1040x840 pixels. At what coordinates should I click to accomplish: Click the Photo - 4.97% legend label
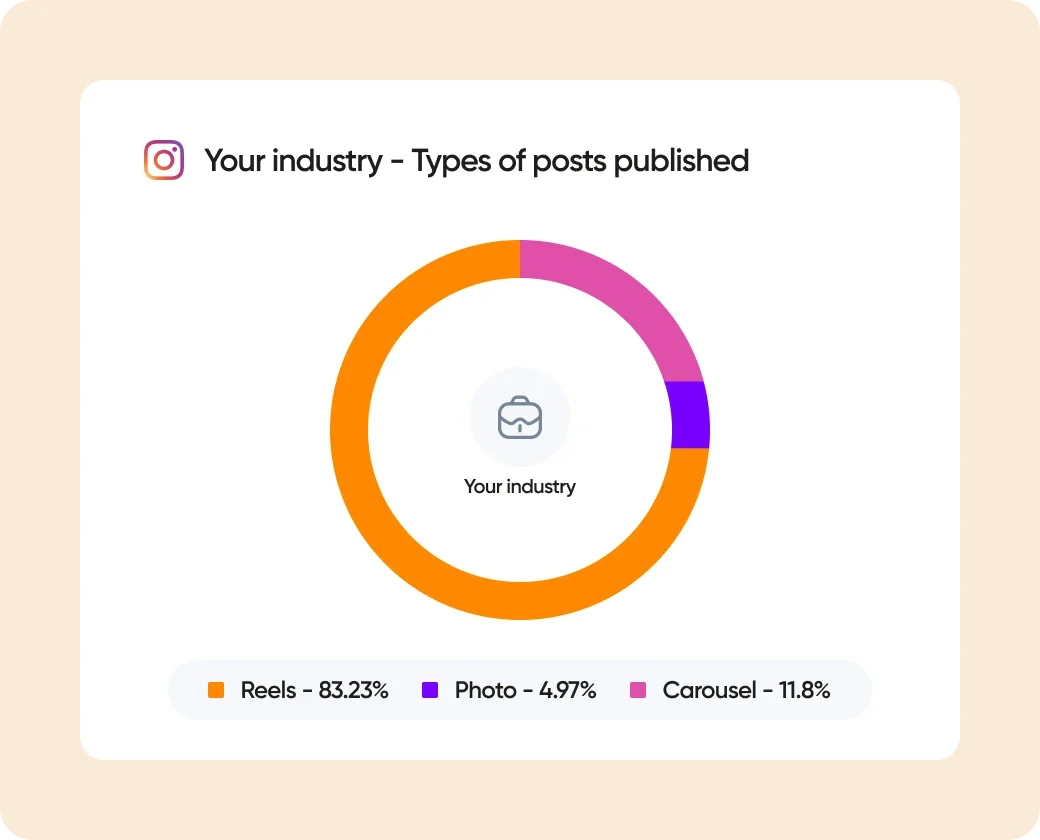point(525,690)
